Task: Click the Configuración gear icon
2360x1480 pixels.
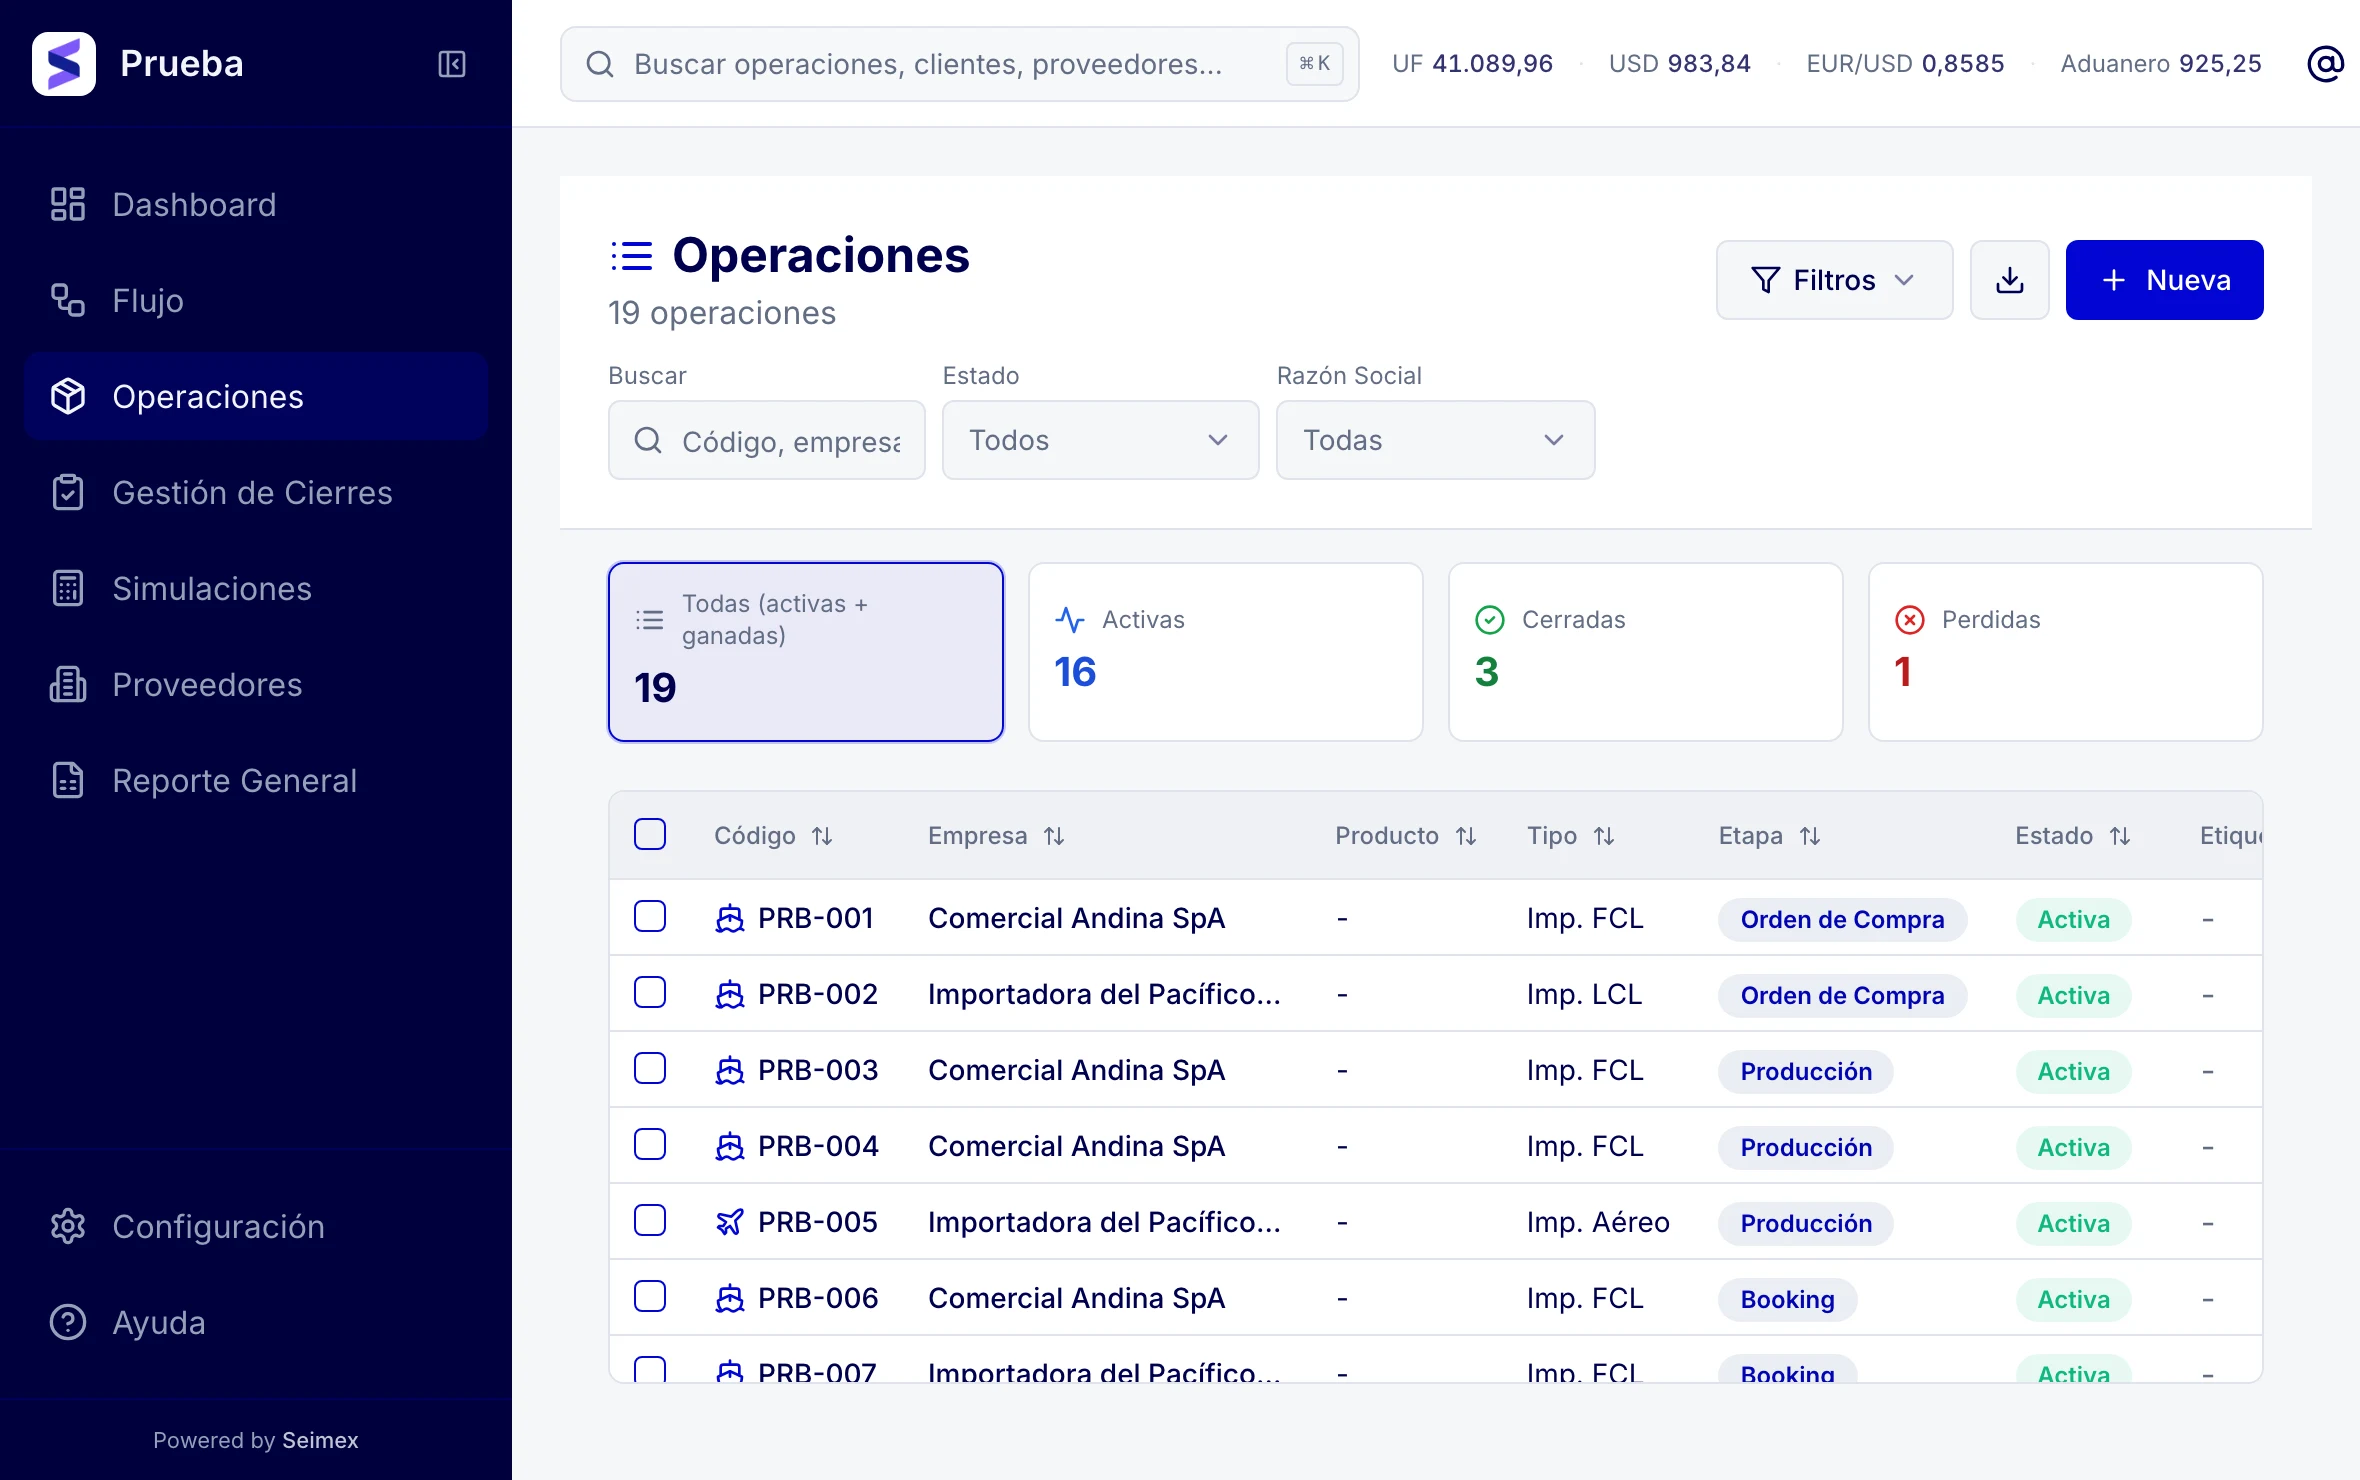Action: point(68,1226)
